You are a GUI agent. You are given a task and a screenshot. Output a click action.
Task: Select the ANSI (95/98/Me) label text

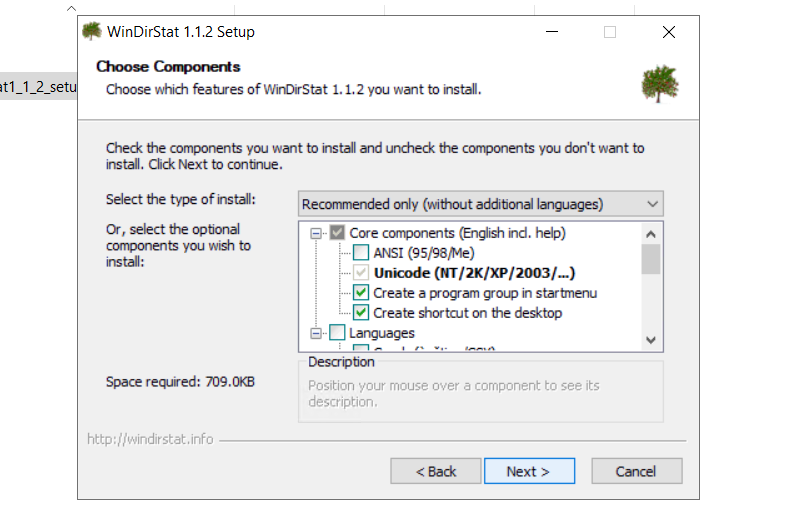click(x=424, y=253)
